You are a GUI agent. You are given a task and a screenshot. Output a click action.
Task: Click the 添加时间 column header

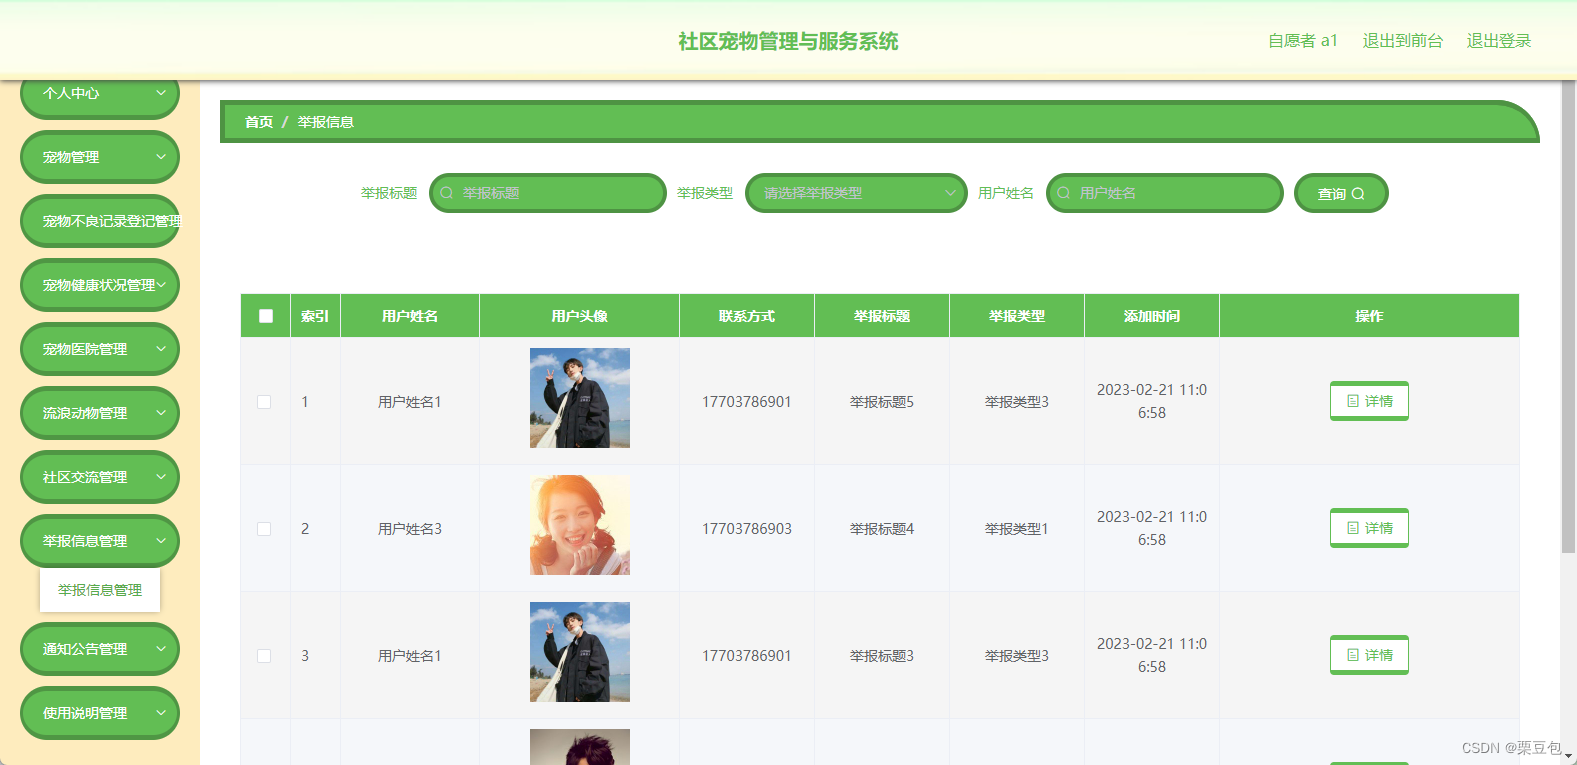[1152, 316]
